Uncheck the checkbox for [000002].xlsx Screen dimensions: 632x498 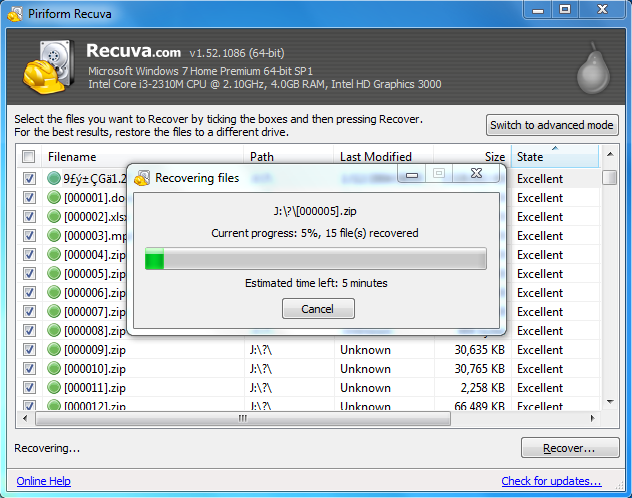[x=29, y=216]
